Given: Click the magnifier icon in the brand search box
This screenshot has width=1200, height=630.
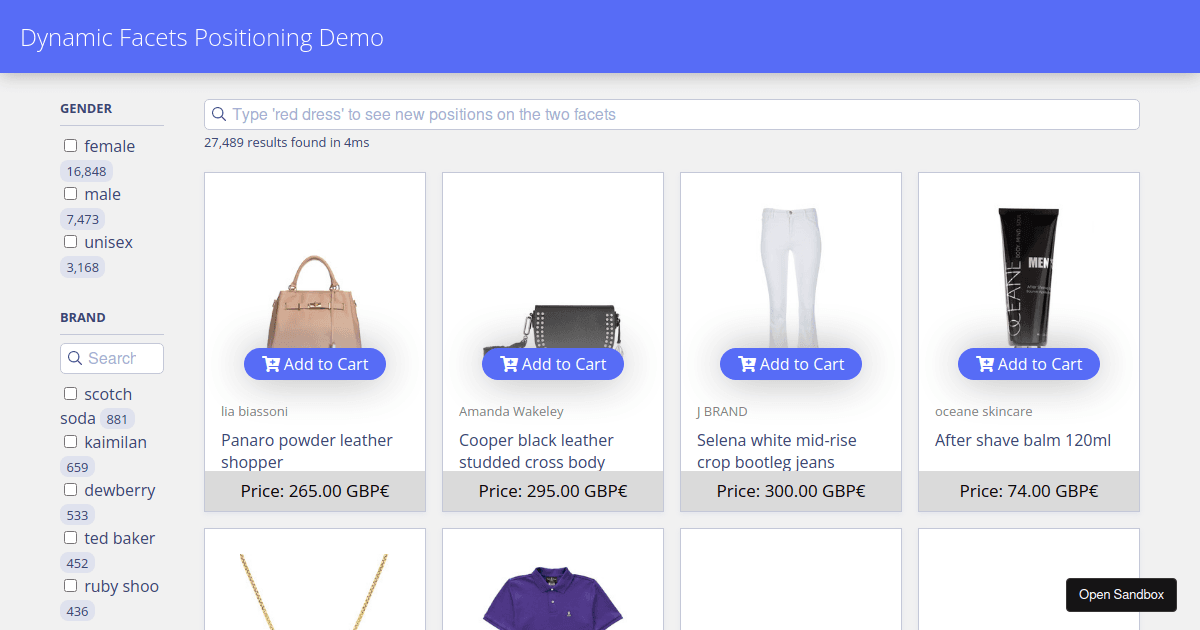Looking at the screenshot, I should (76, 358).
